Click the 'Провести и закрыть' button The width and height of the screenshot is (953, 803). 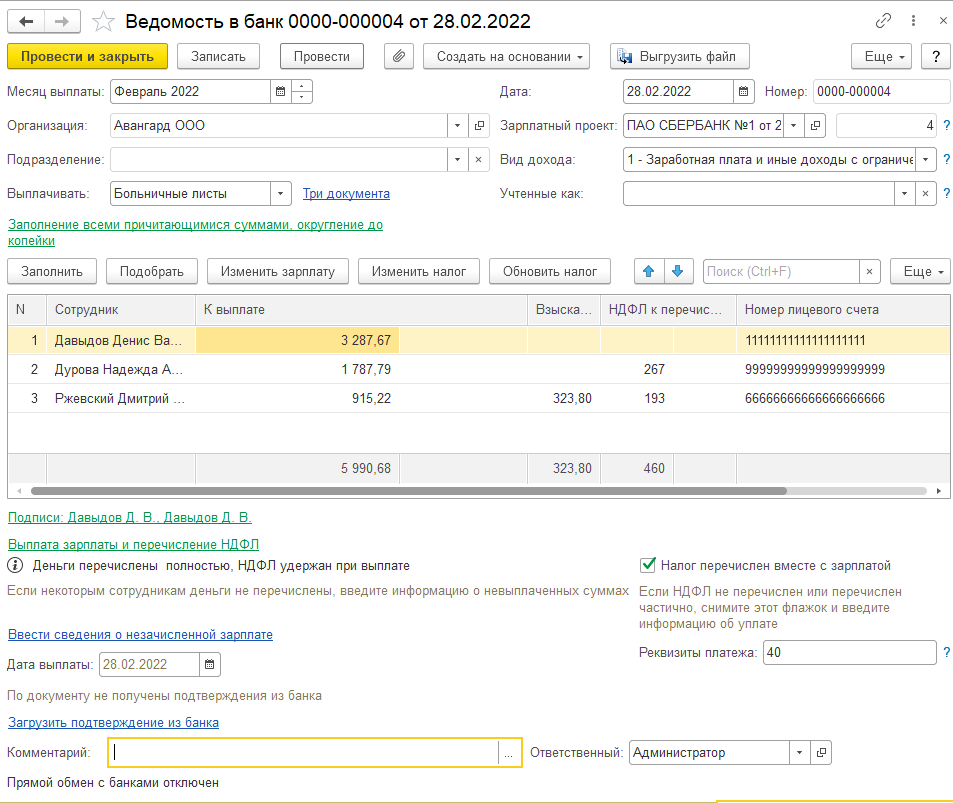tap(87, 56)
